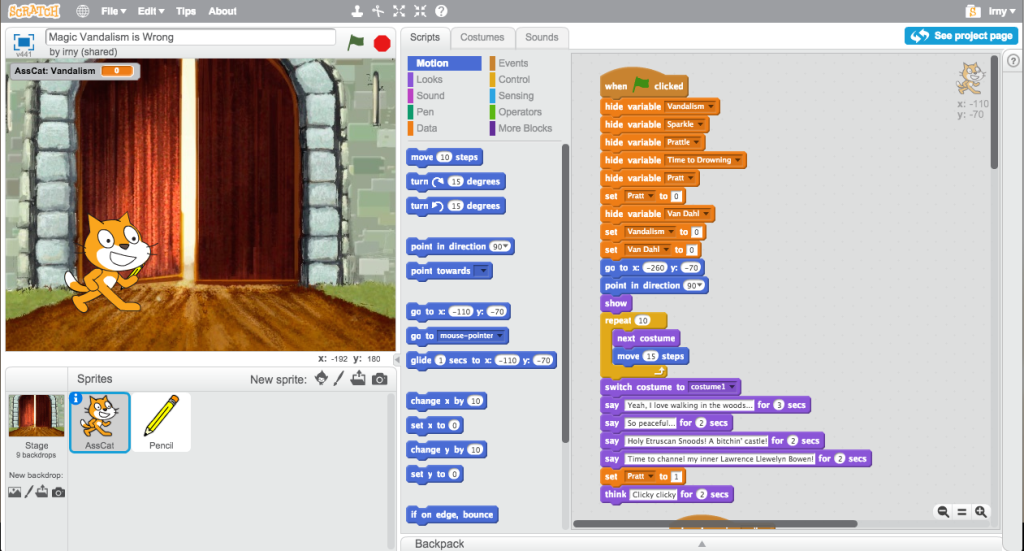This screenshot has height=551, width=1024.
Task: Click the scripts area vertical scrollbar
Action: 994,112
